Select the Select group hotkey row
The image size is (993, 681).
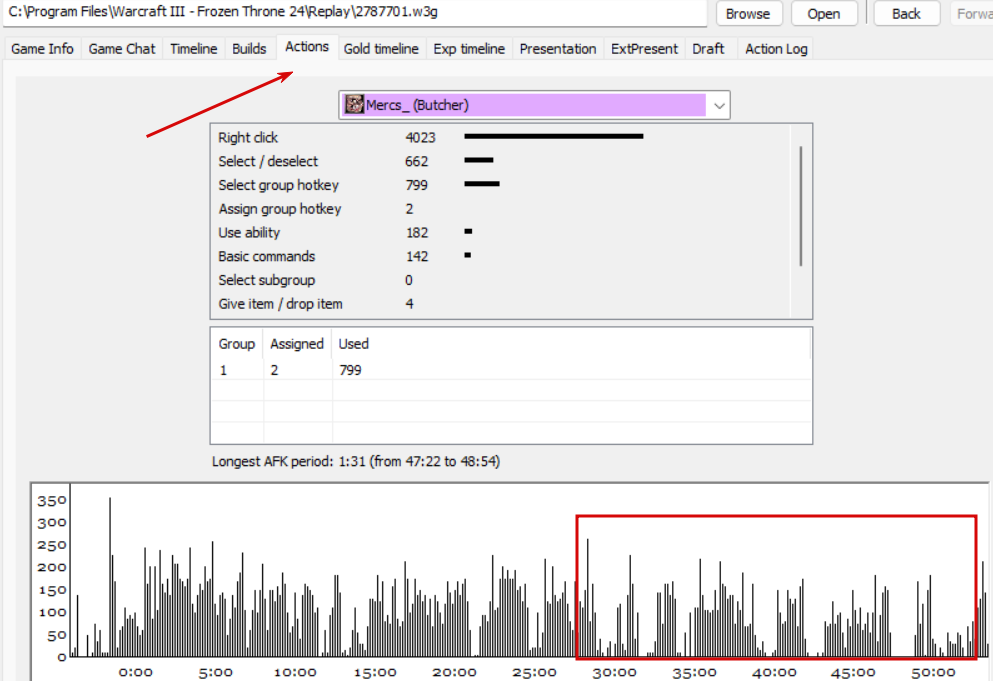click(500, 185)
